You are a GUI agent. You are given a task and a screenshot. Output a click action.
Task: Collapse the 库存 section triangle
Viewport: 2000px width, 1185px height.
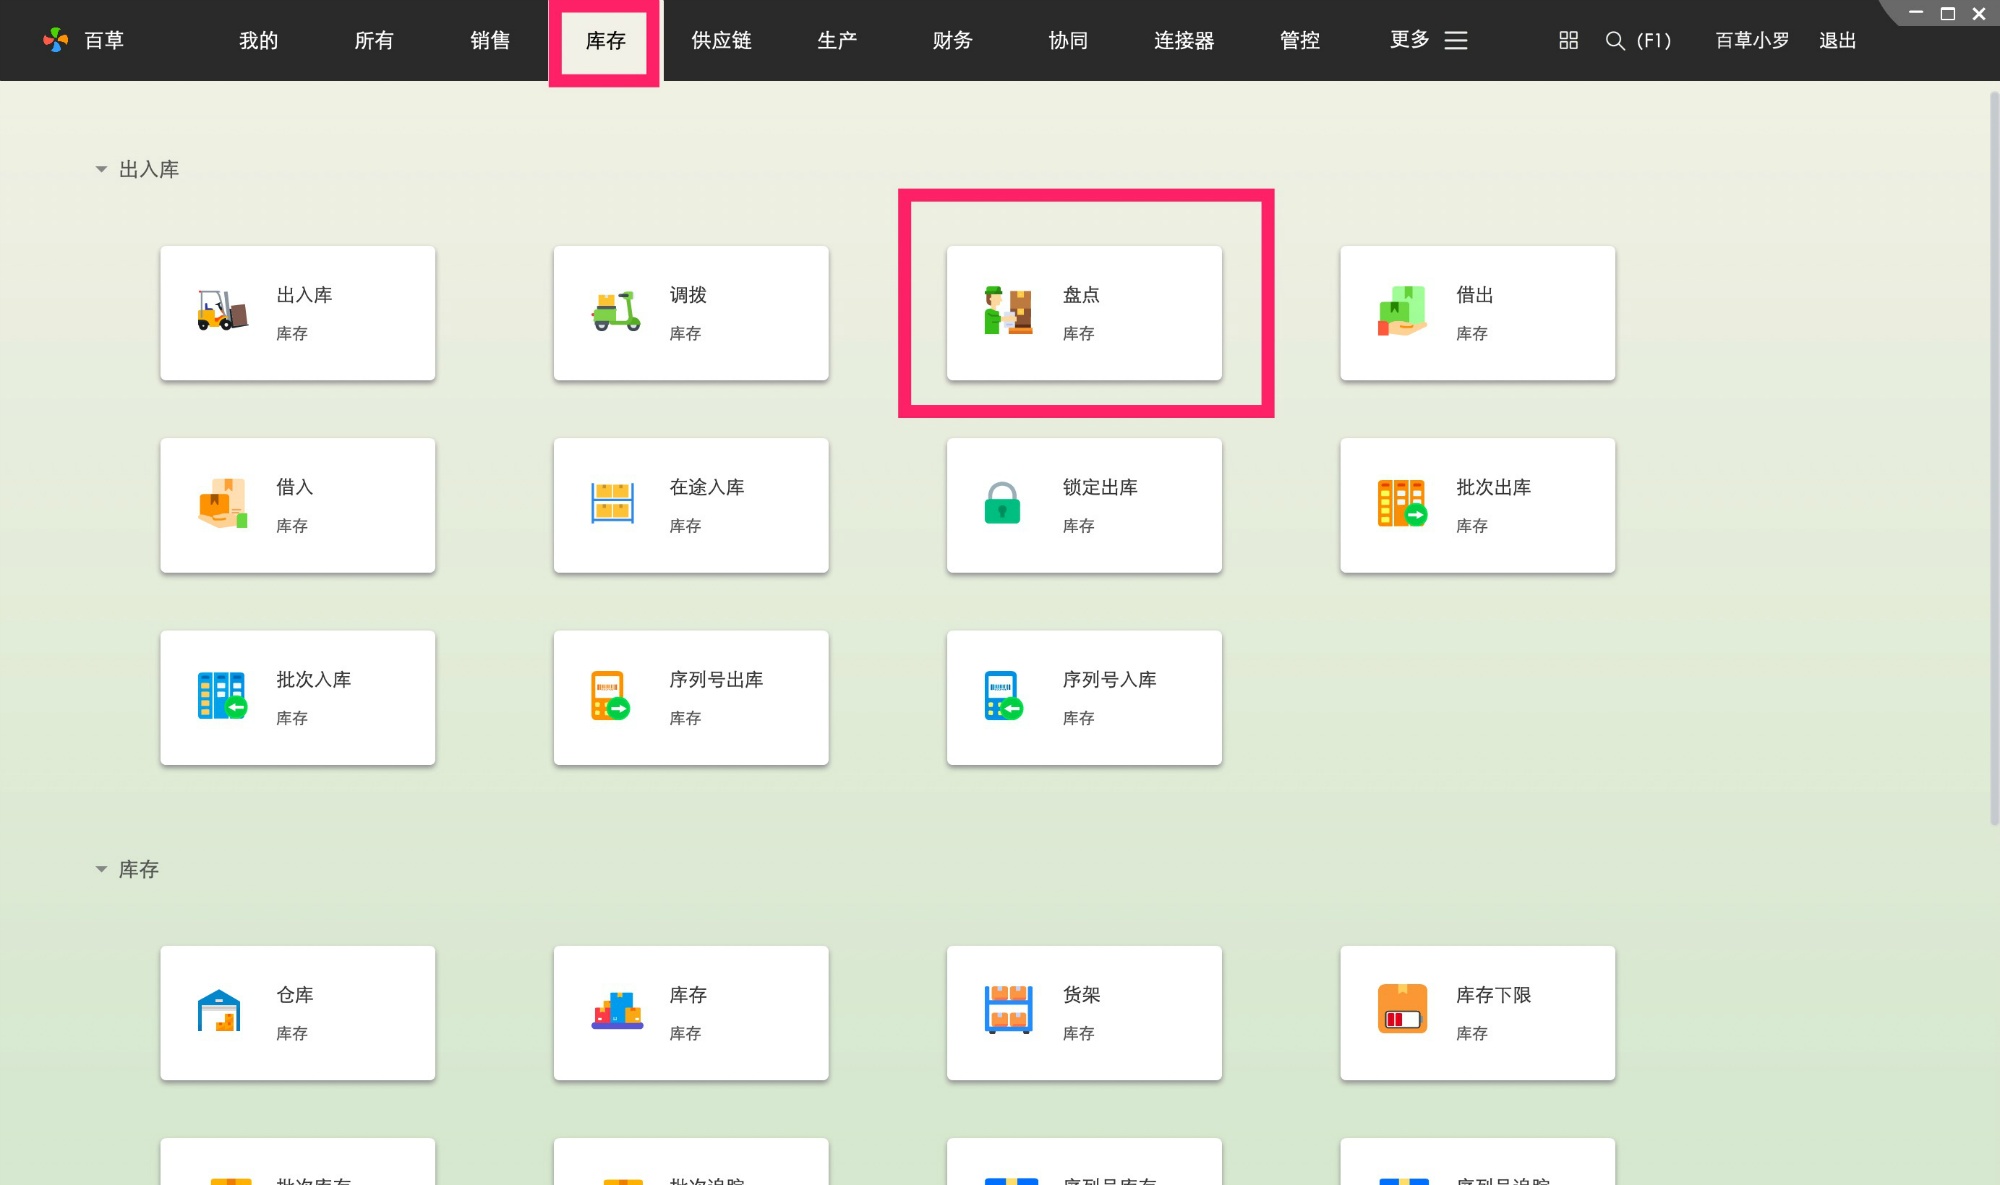click(101, 869)
